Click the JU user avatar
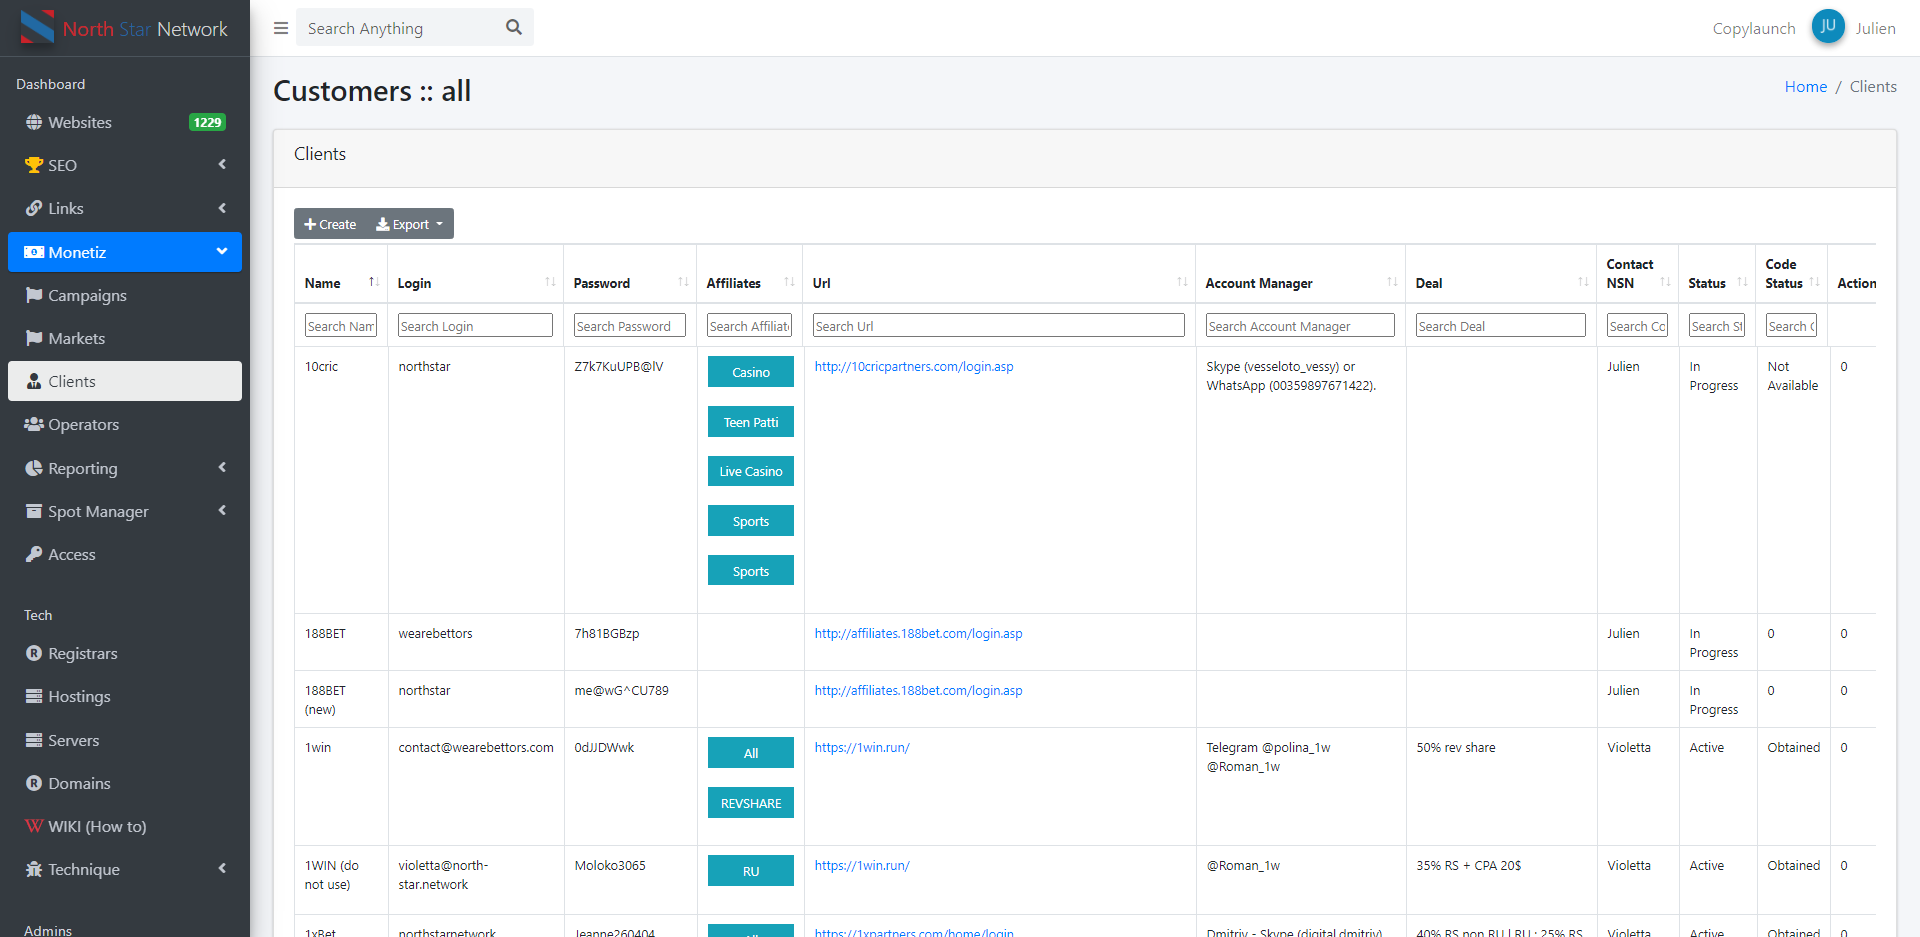 click(1827, 27)
